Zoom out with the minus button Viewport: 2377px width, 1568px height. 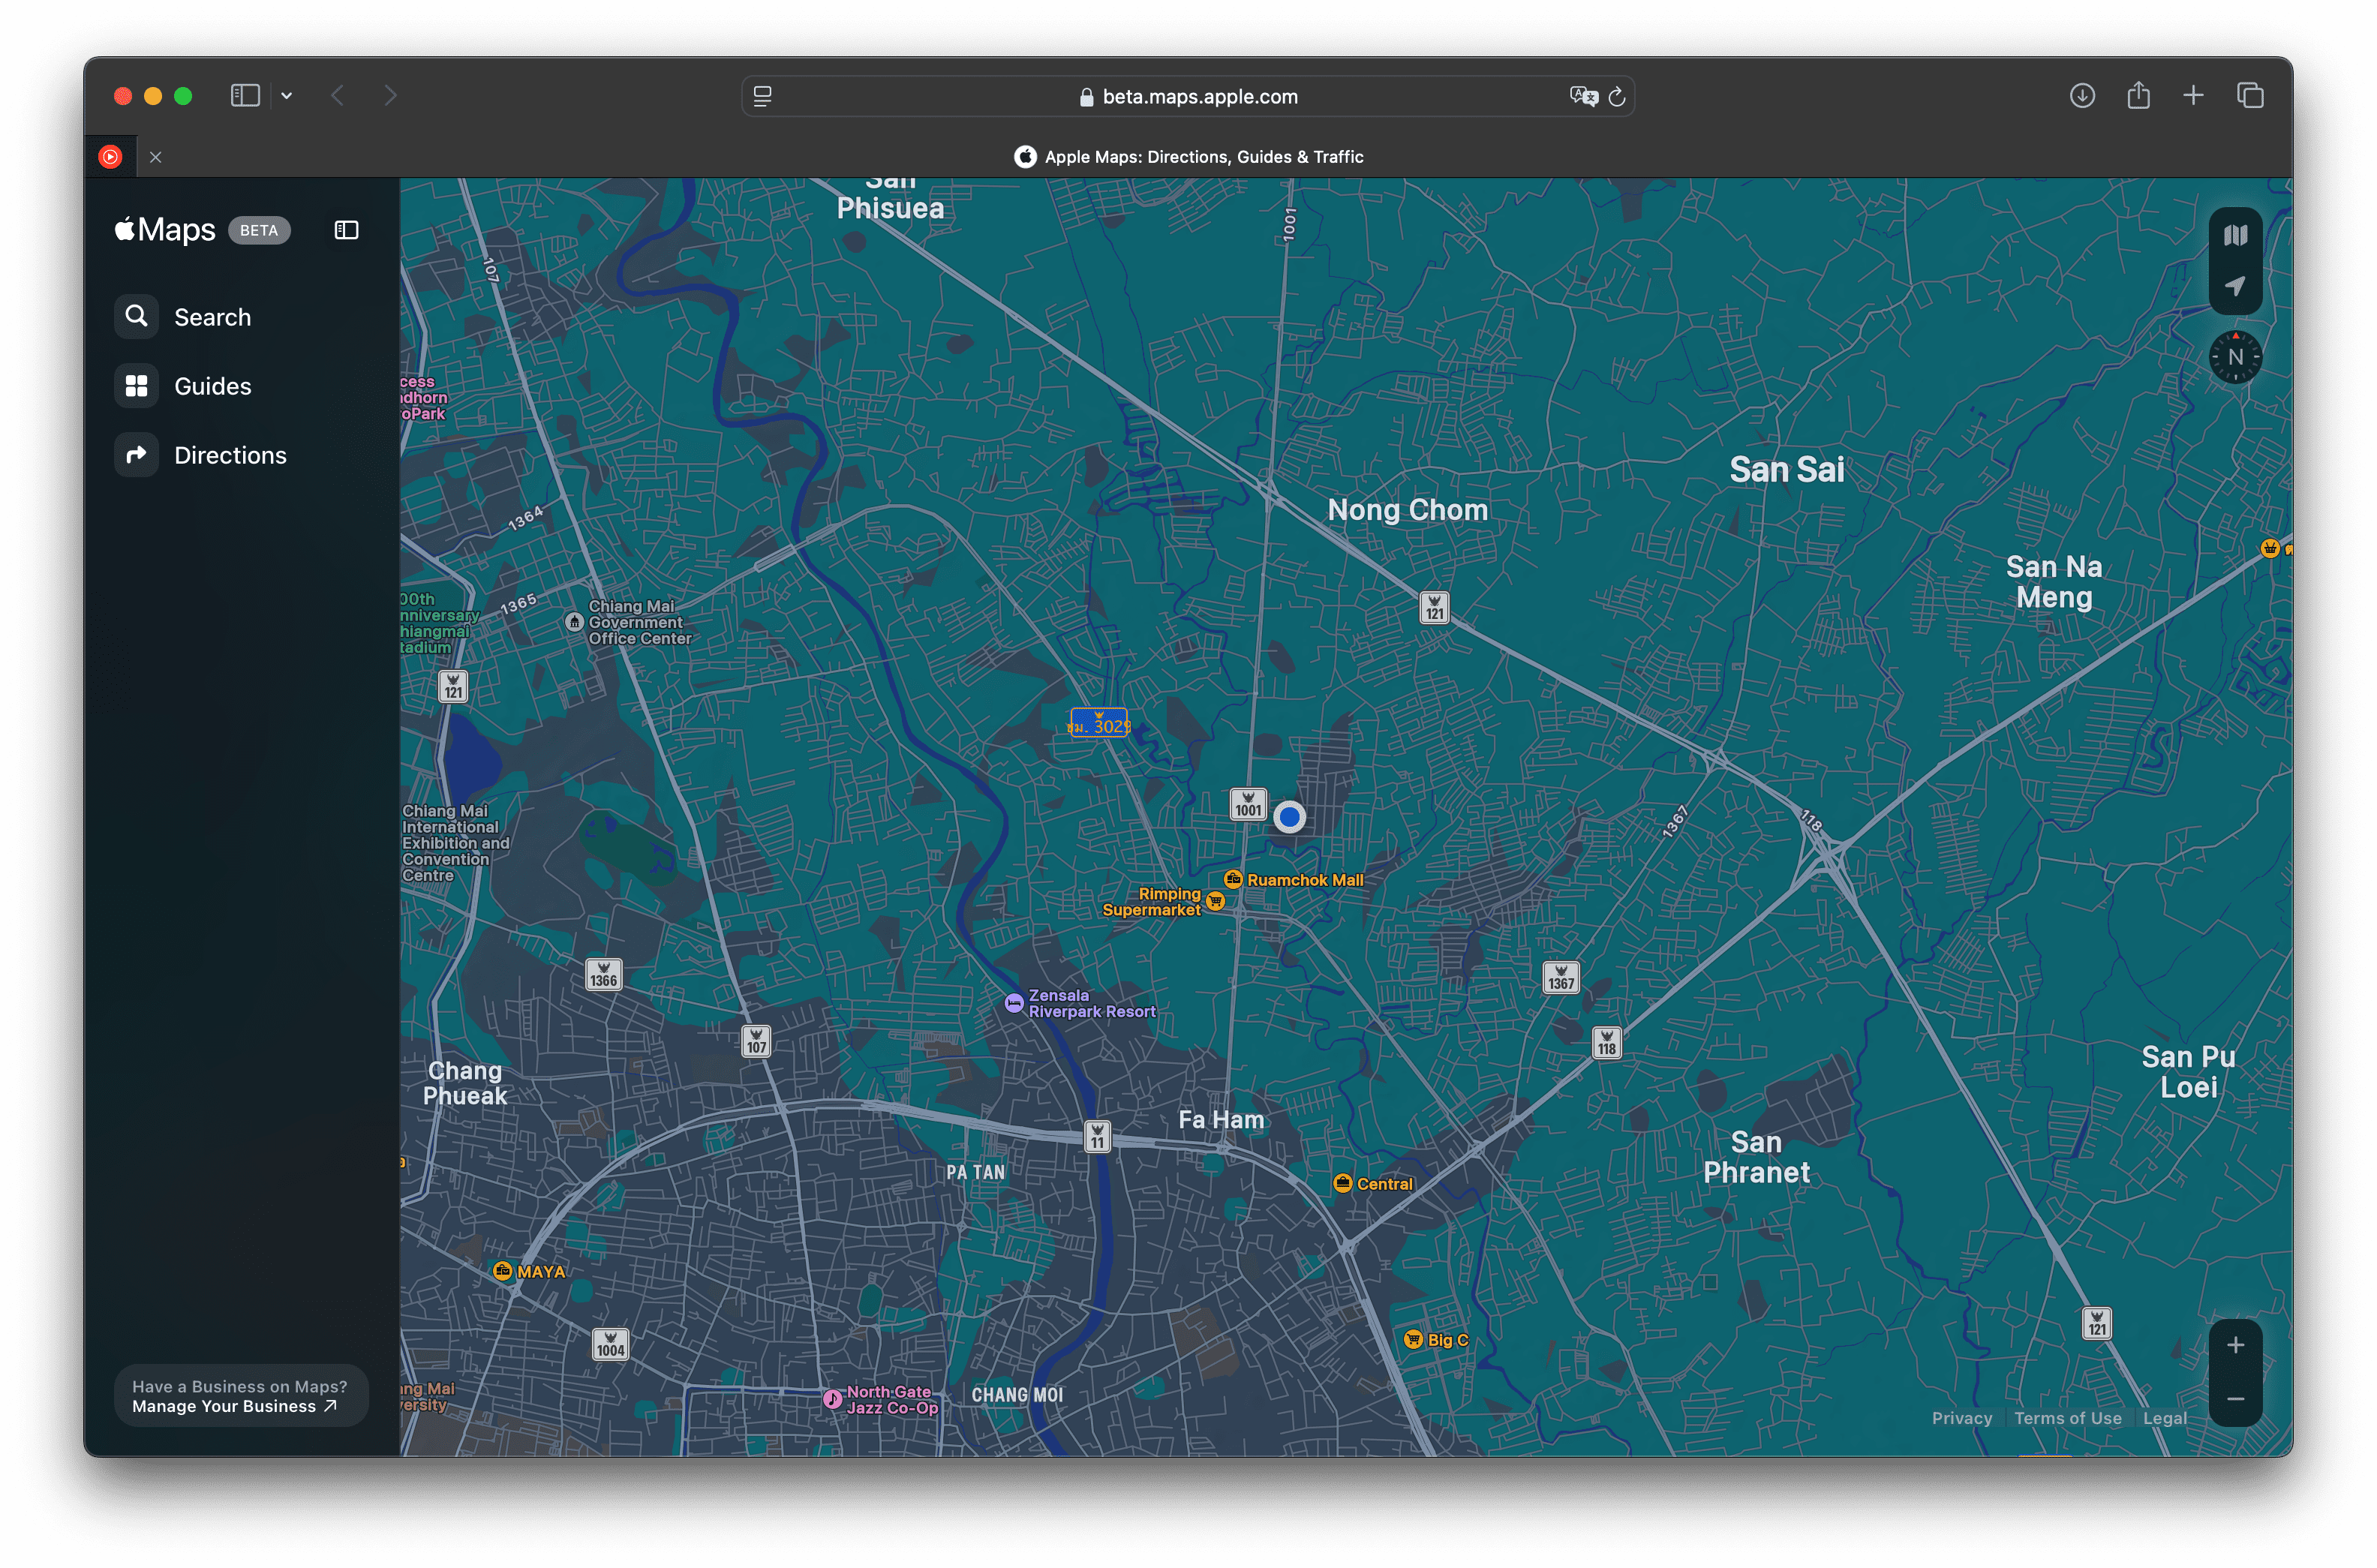[2235, 1399]
